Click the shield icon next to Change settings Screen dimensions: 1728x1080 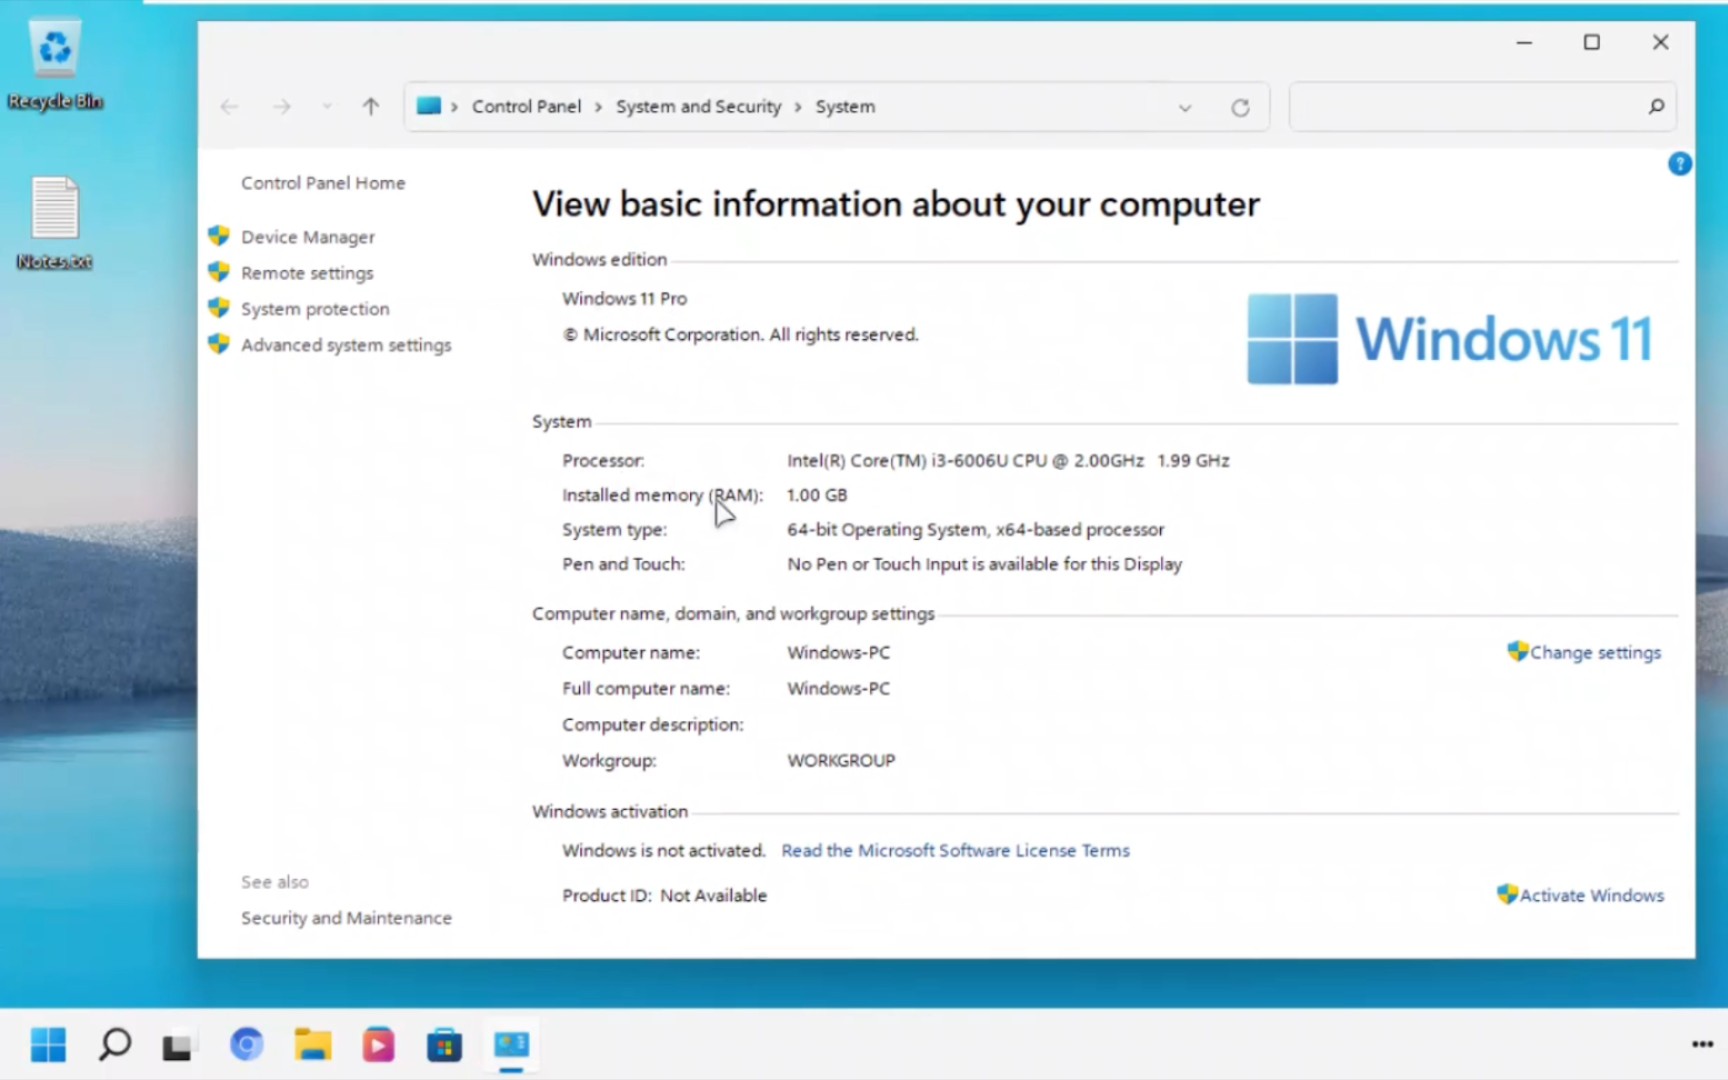1518,651
